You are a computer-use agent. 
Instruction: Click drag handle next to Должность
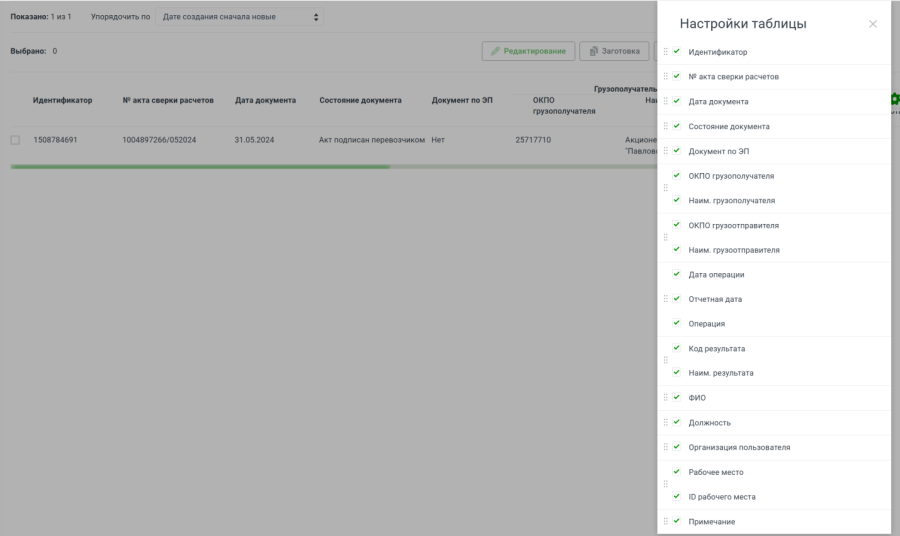[x=666, y=422]
